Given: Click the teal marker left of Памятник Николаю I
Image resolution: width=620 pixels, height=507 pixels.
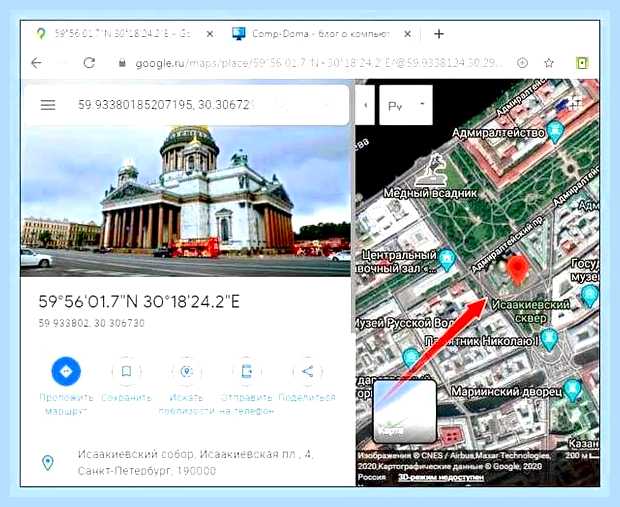Looking at the screenshot, I should click(410, 357).
